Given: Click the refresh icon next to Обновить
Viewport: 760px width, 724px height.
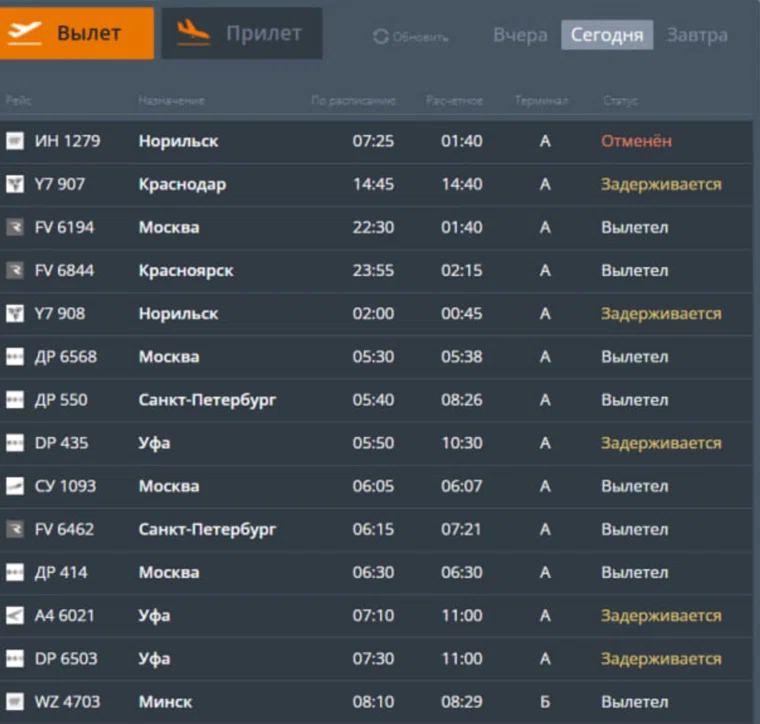Looking at the screenshot, I should point(380,37).
